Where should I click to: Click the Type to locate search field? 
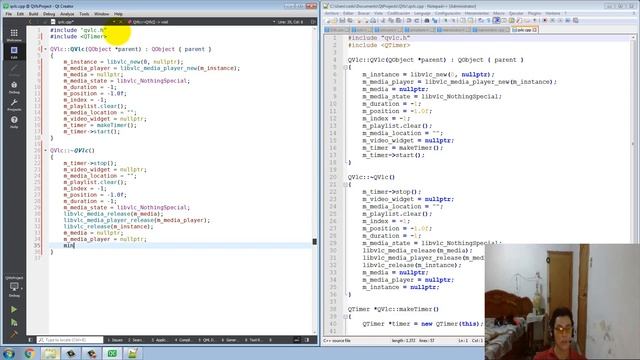coord(70,340)
